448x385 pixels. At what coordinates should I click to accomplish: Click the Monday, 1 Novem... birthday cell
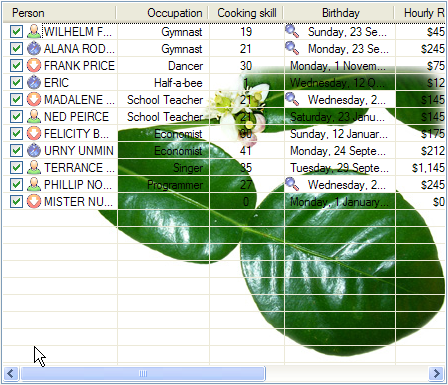(340, 66)
